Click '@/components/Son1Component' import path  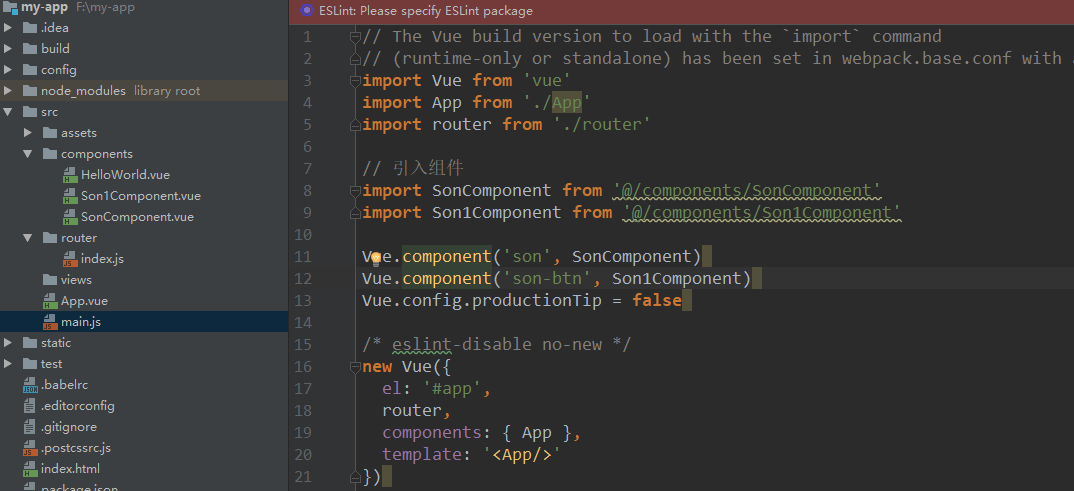[x=762, y=212]
